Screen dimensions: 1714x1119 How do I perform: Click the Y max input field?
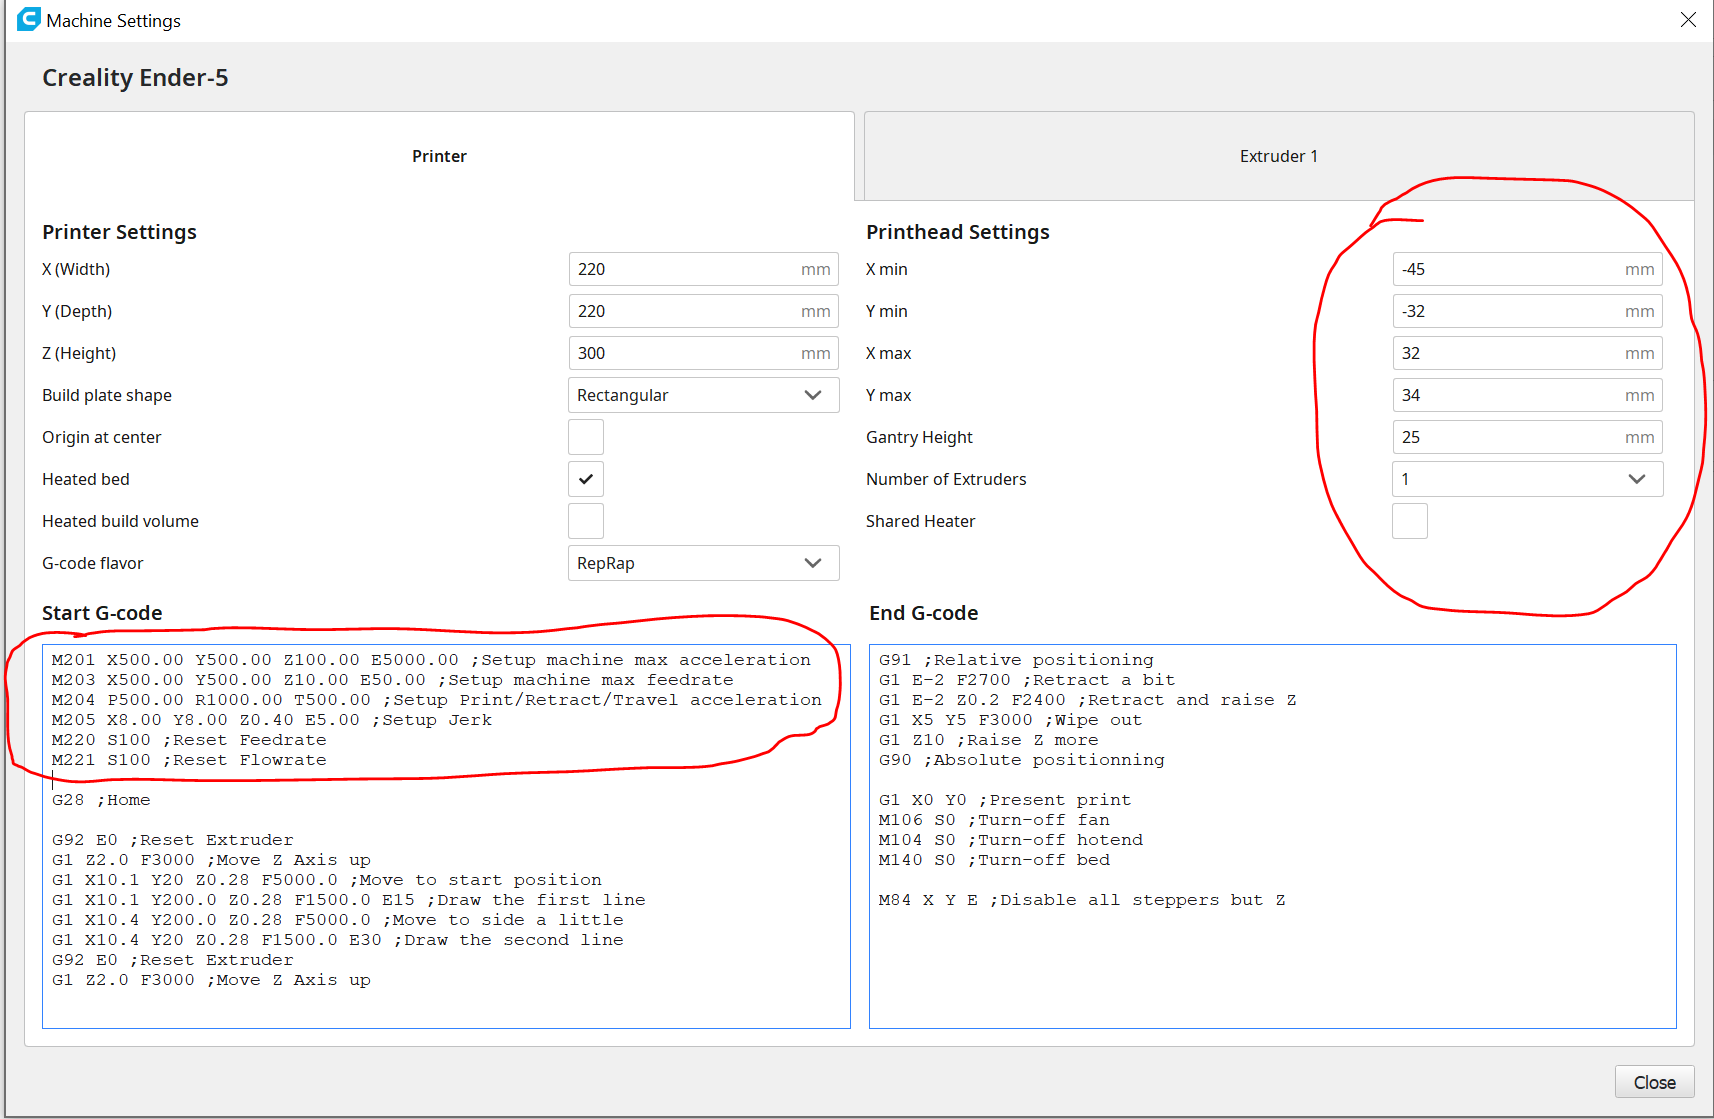click(1528, 395)
